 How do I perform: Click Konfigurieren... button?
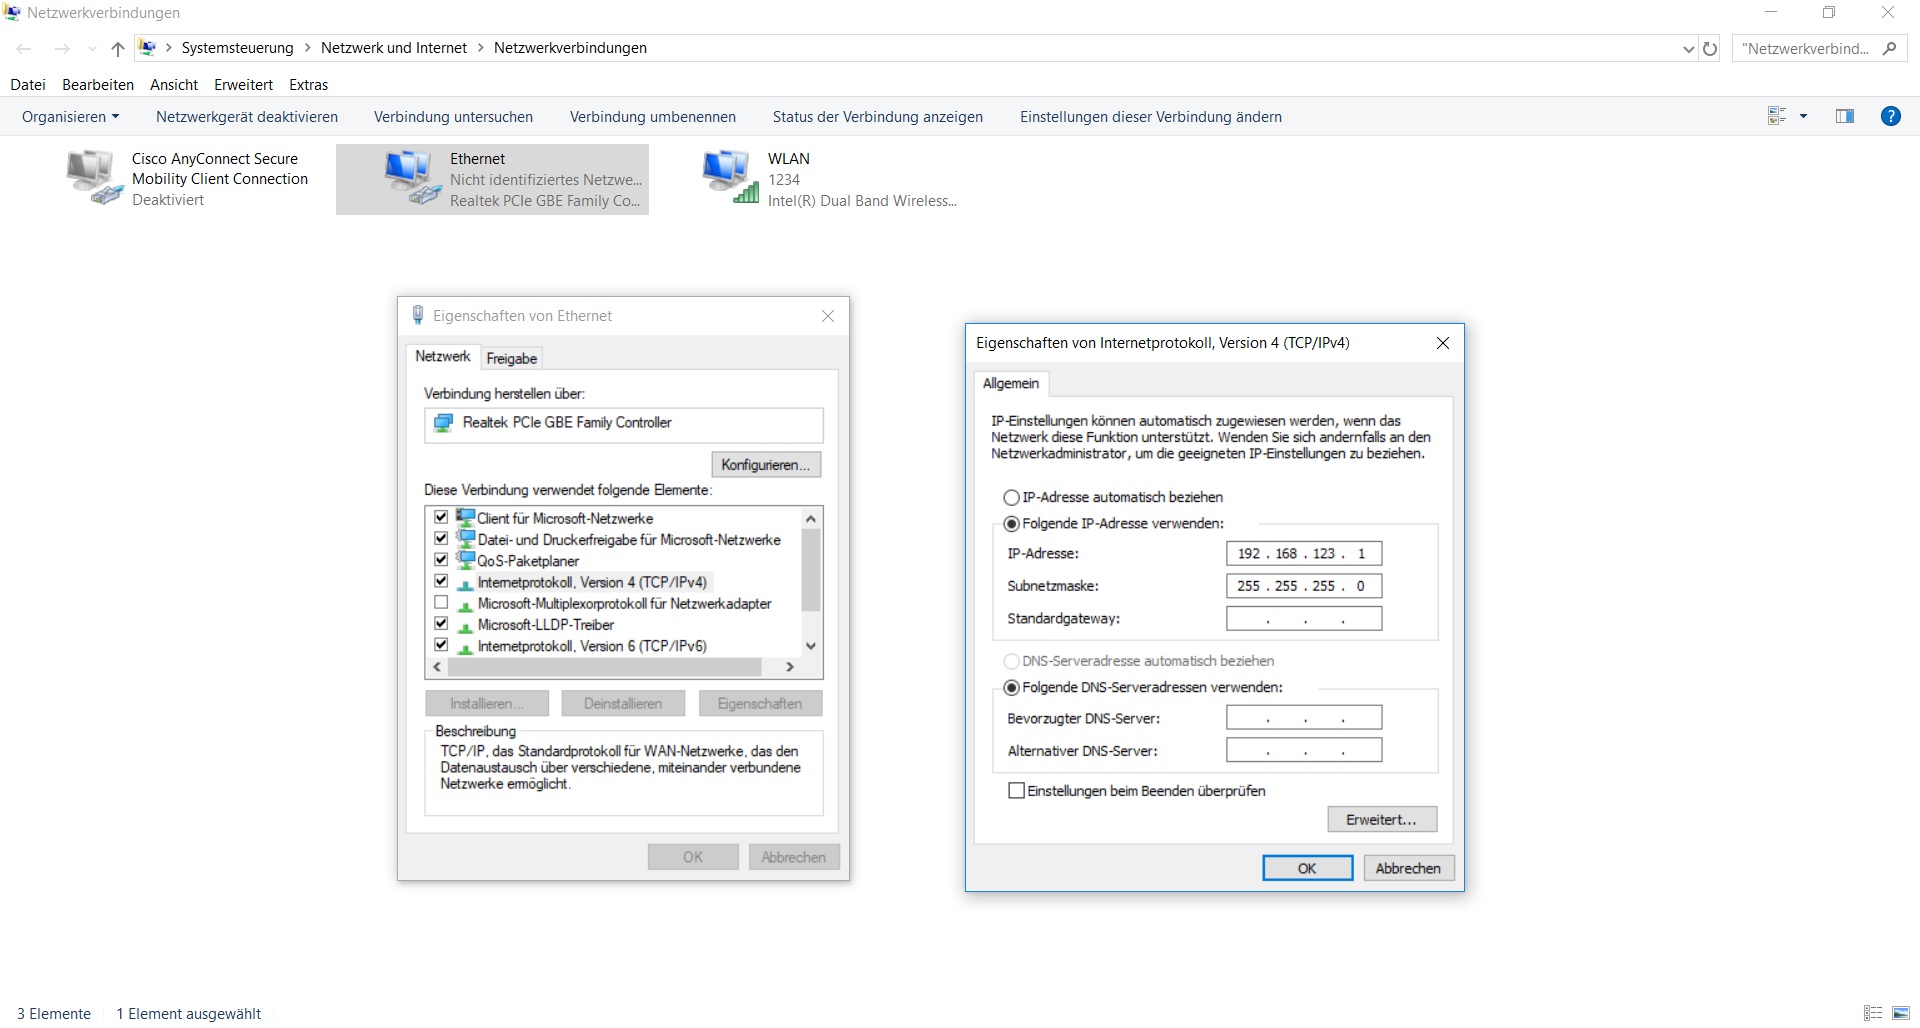(x=766, y=464)
